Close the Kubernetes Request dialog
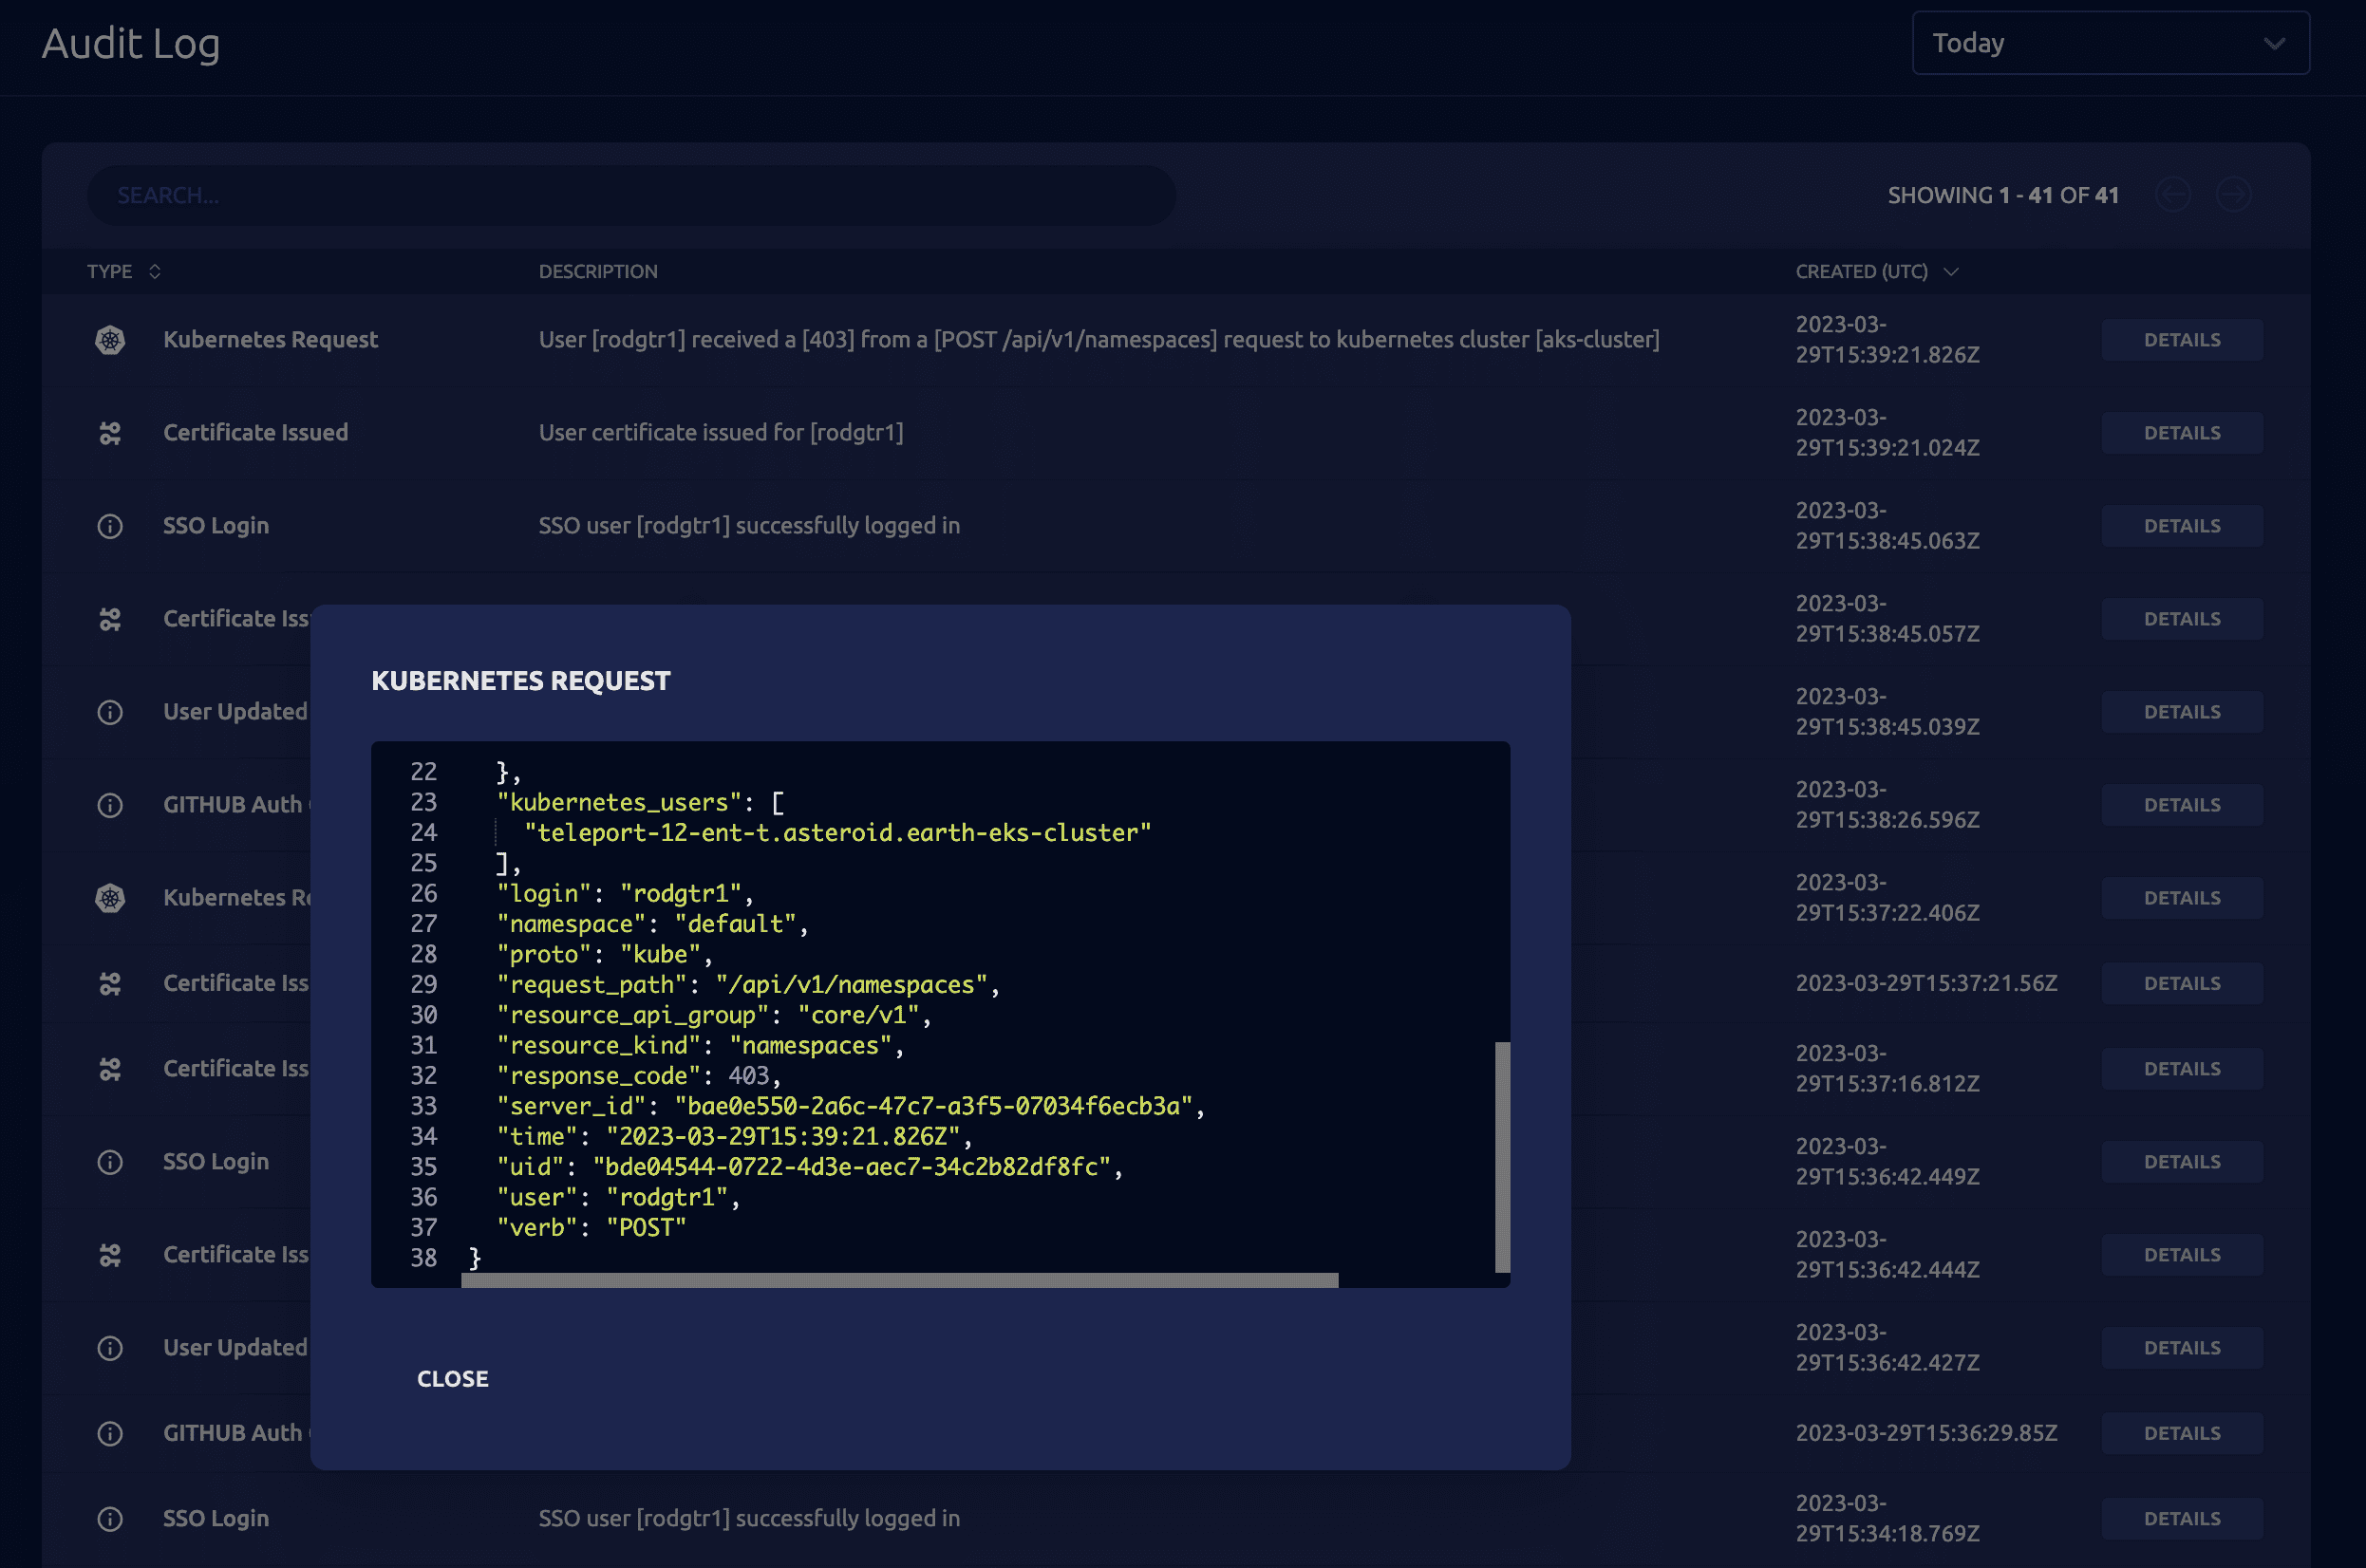2366x1568 pixels. click(x=452, y=1379)
